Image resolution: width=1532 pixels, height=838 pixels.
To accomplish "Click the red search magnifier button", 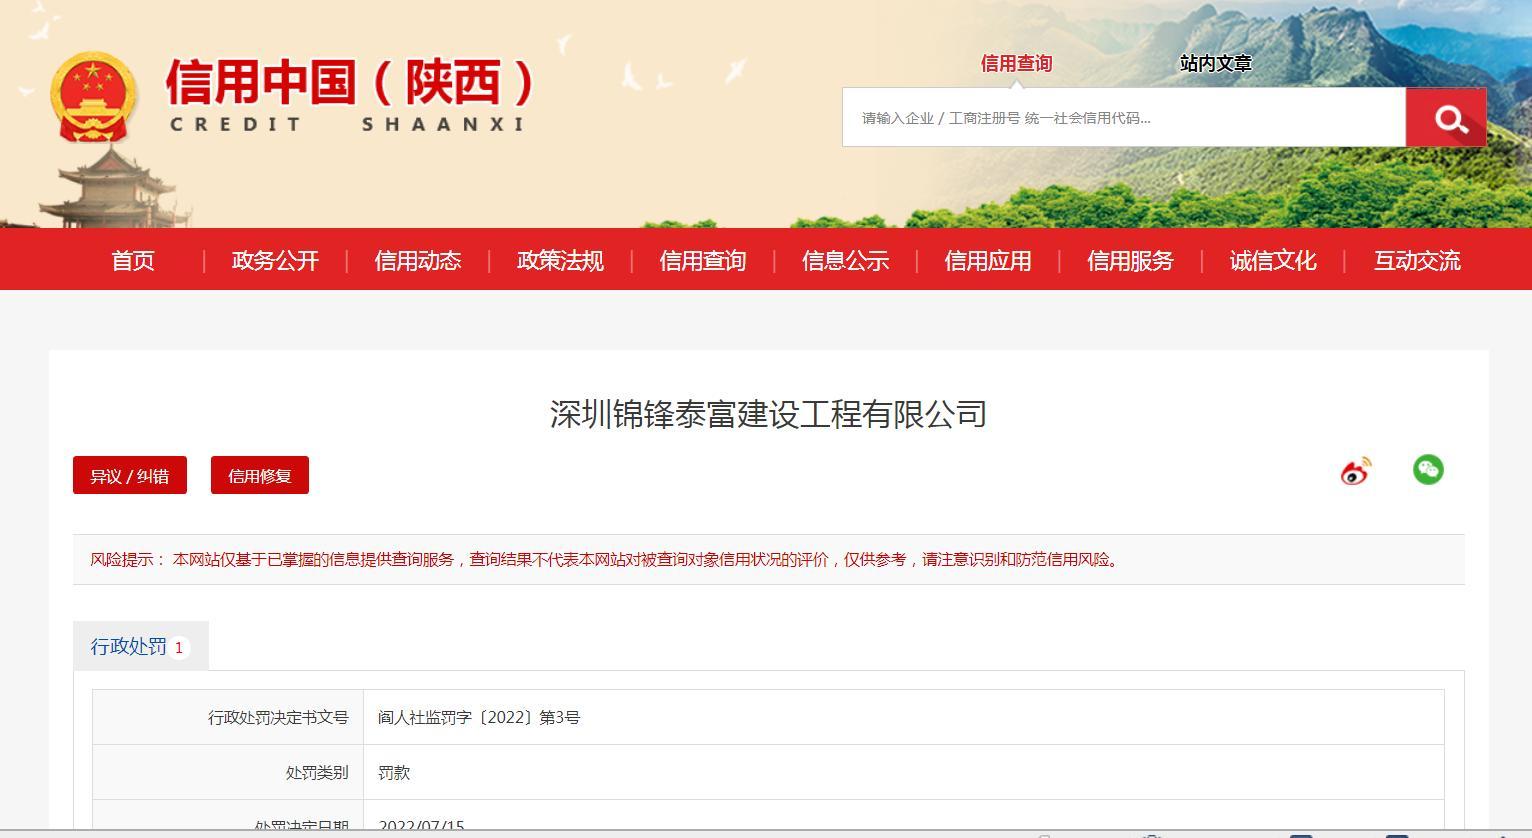I will 1445,118.
